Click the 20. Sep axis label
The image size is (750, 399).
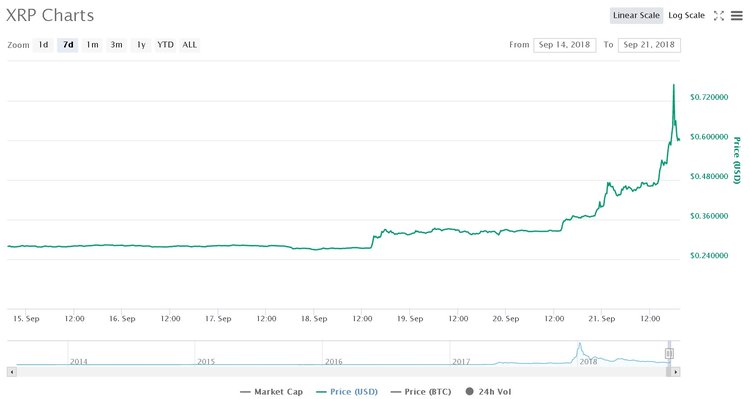[x=506, y=319]
